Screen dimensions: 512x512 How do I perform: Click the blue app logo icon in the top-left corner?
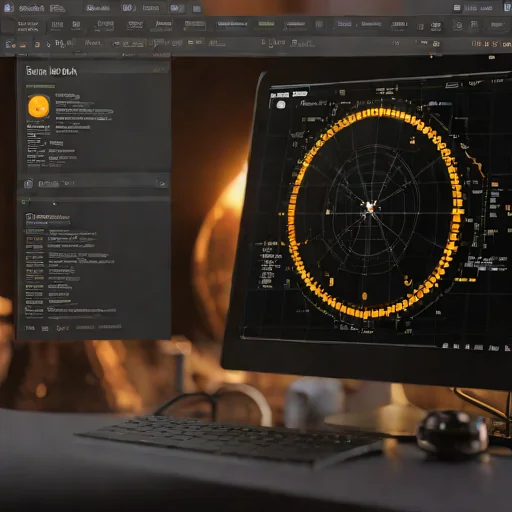[x=8, y=7]
